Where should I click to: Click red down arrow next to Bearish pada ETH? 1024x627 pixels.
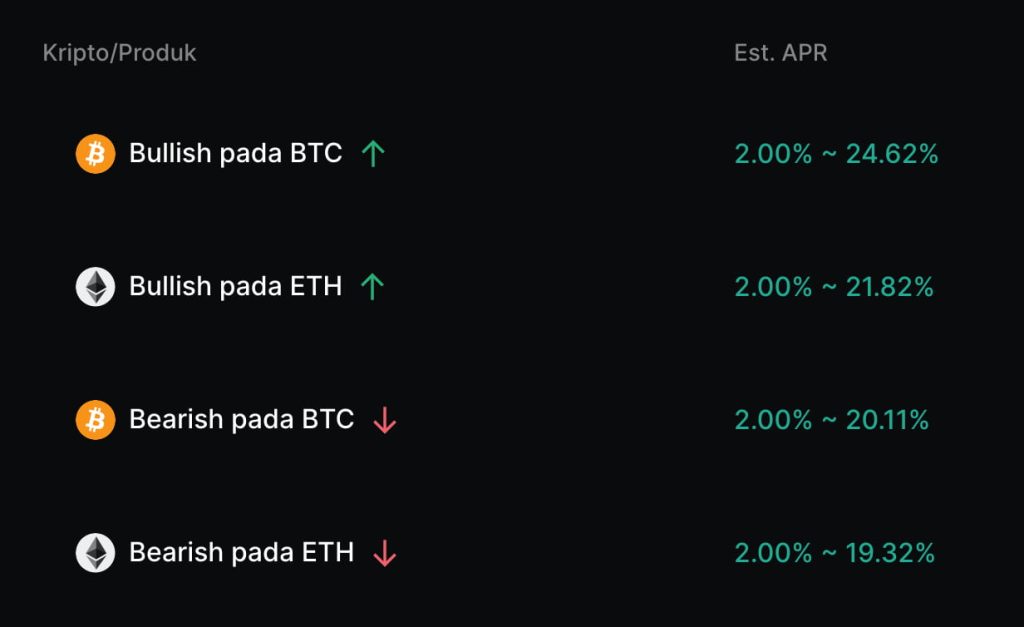click(x=384, y=553)
